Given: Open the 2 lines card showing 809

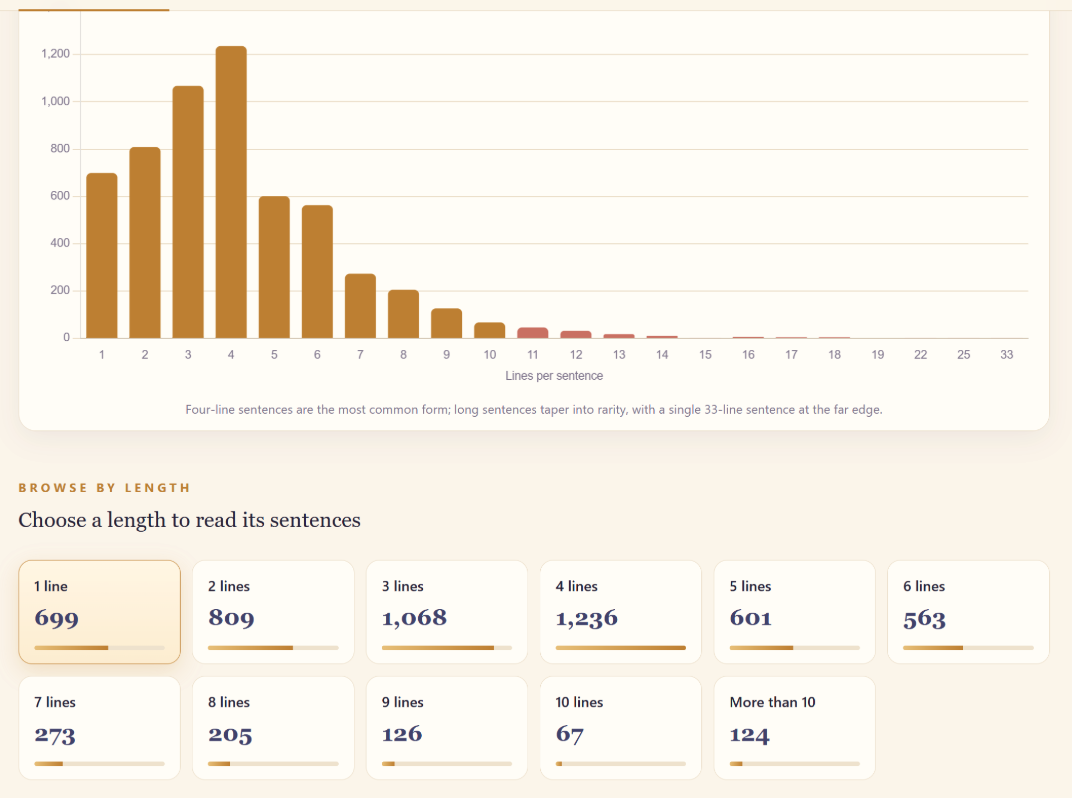Looking at the screenshot, I should point(273,612).
